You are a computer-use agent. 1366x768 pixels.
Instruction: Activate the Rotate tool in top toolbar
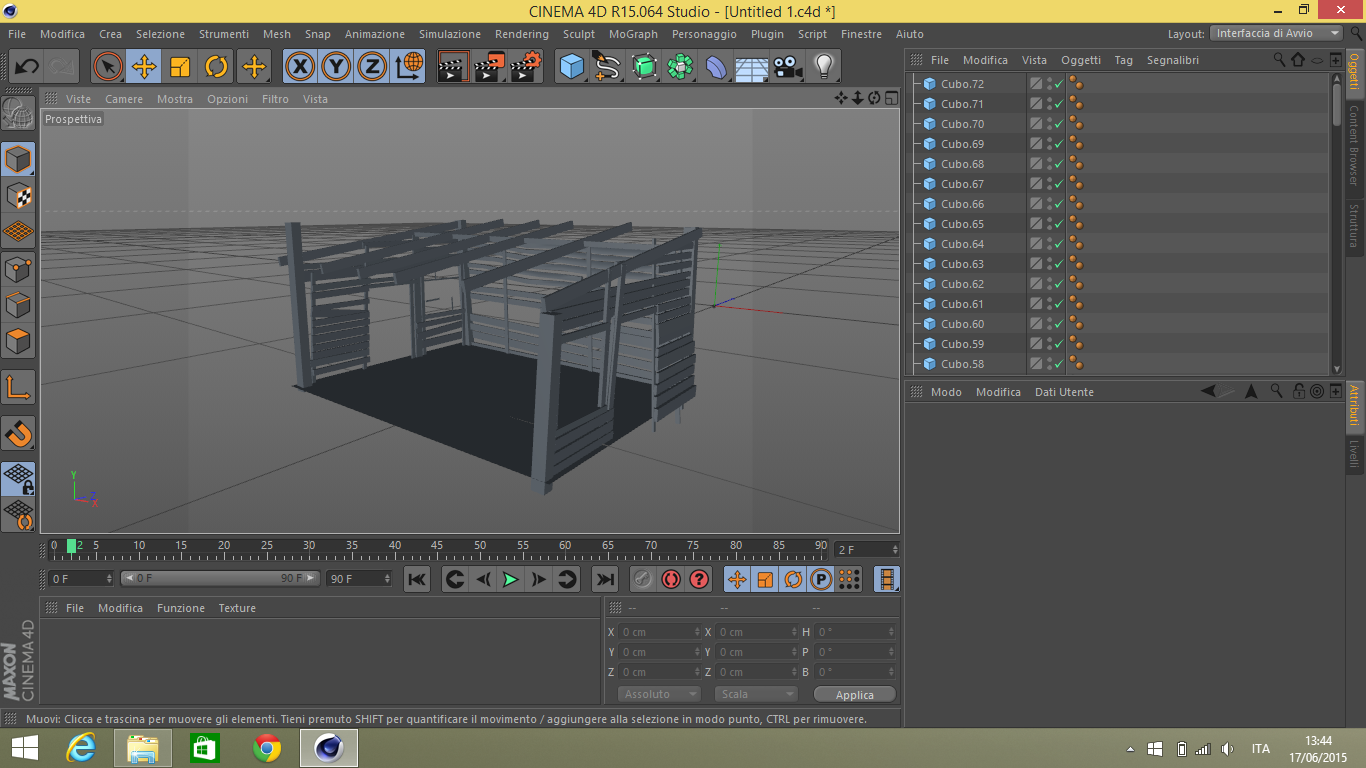[217, 67]
